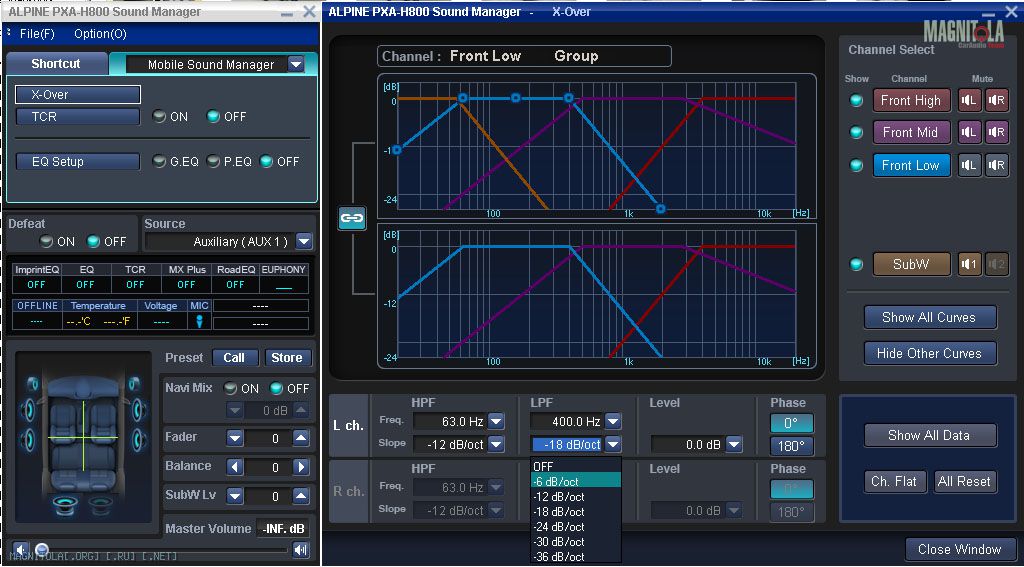This screenshot has height=567, width=1024.
Task: Open the File(F) menu
Action: (x=37, y=34)
